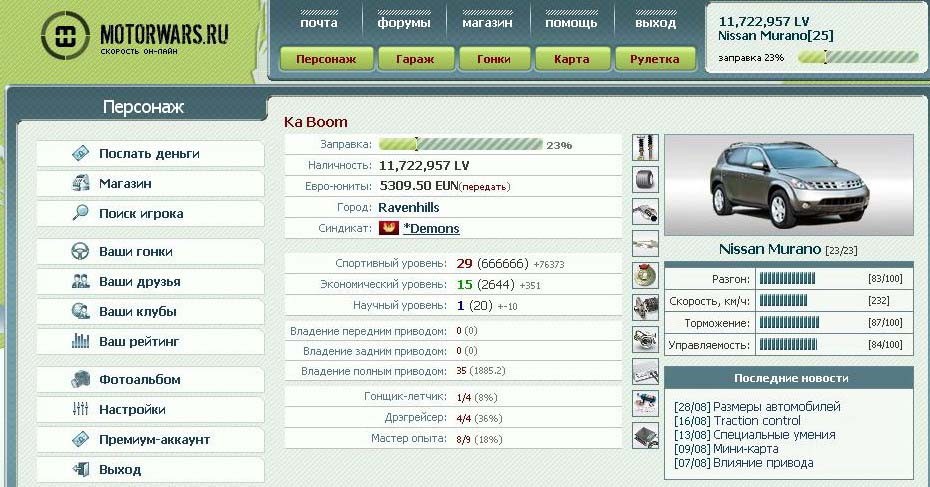The width and height of the screenshot is (930, 487).
Task: Click the Мастер опыта value 8/9
Action: tap(463, 440)
